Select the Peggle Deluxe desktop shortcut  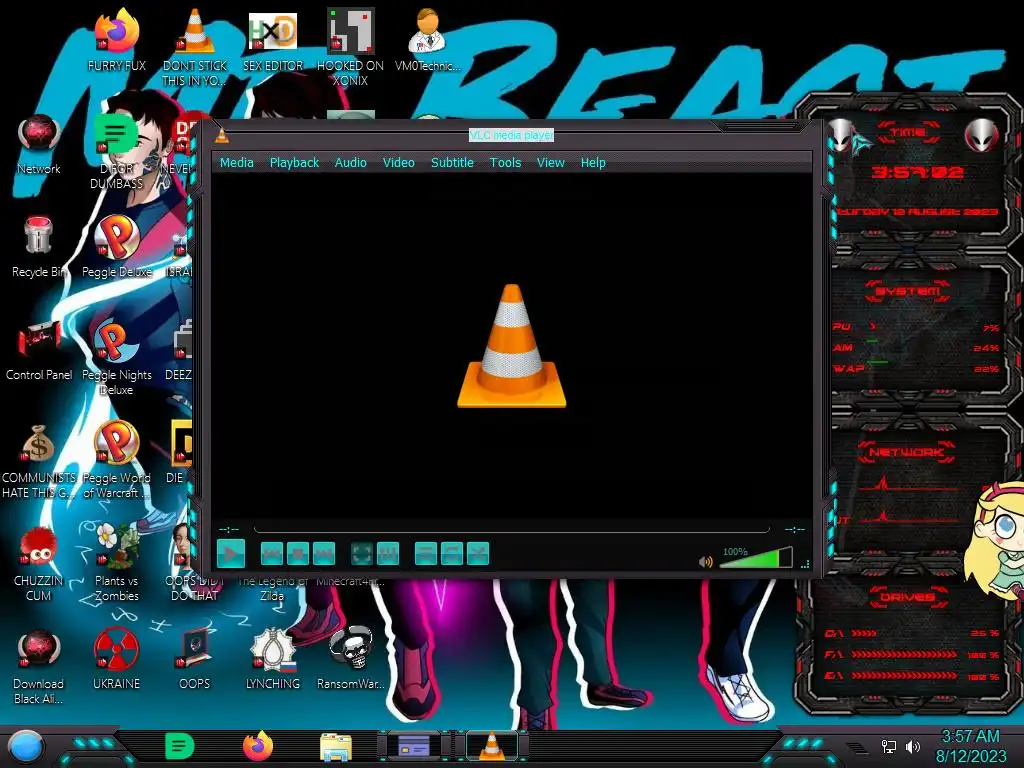116,248
